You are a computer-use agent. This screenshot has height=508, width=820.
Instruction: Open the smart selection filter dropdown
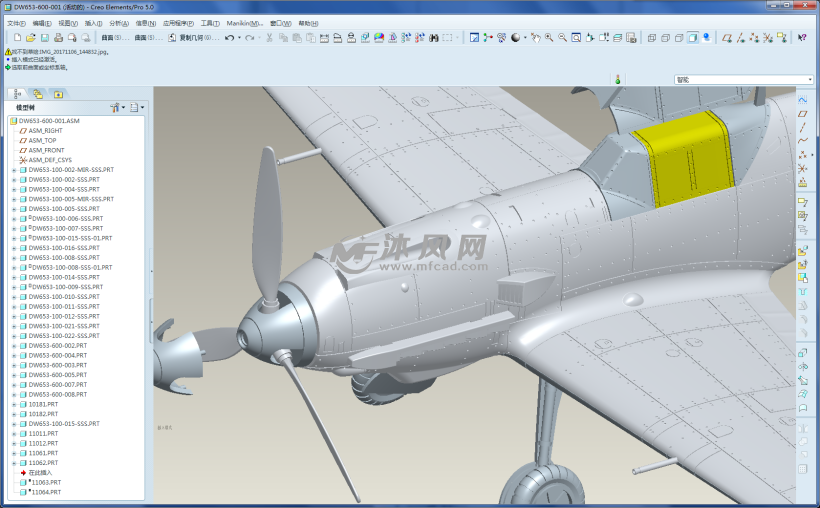pyautogui.click(x=810, y=80)
